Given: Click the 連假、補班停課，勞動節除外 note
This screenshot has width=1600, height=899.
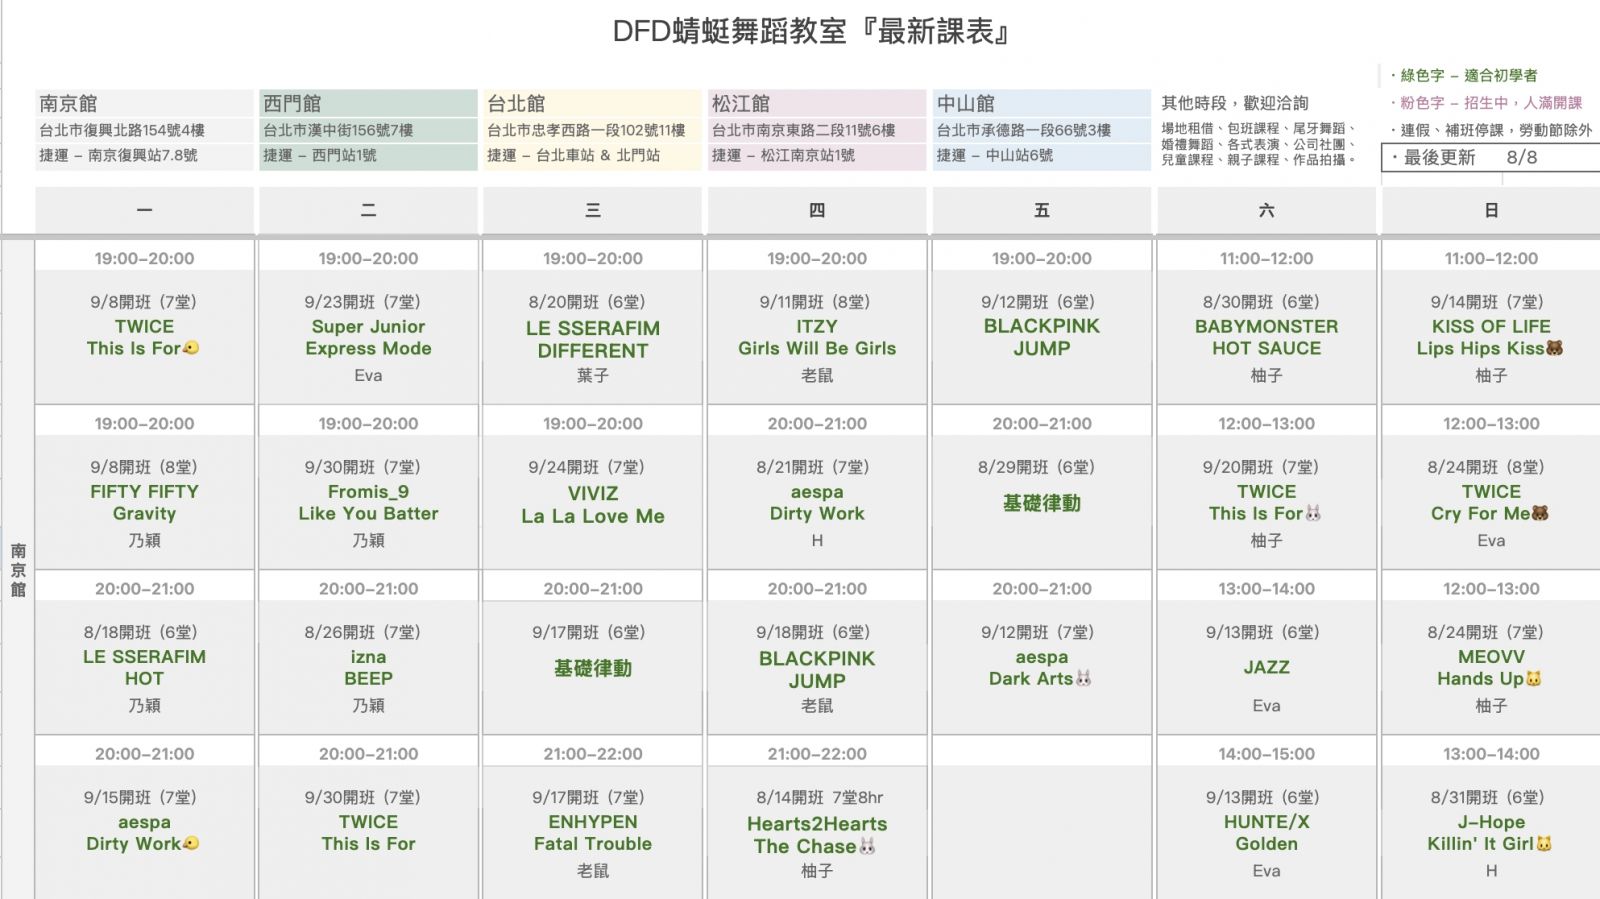Looking at the screenshot, I should (x=1490, y=130).
